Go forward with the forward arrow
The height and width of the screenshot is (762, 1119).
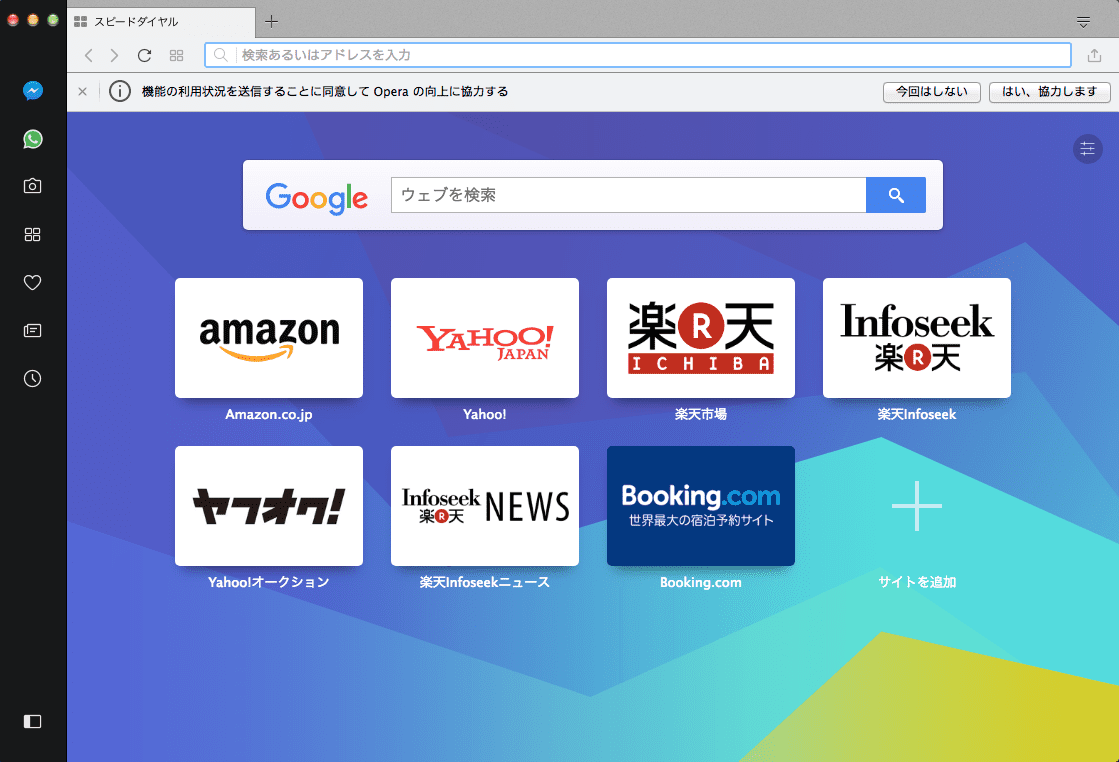coord(114,55)
